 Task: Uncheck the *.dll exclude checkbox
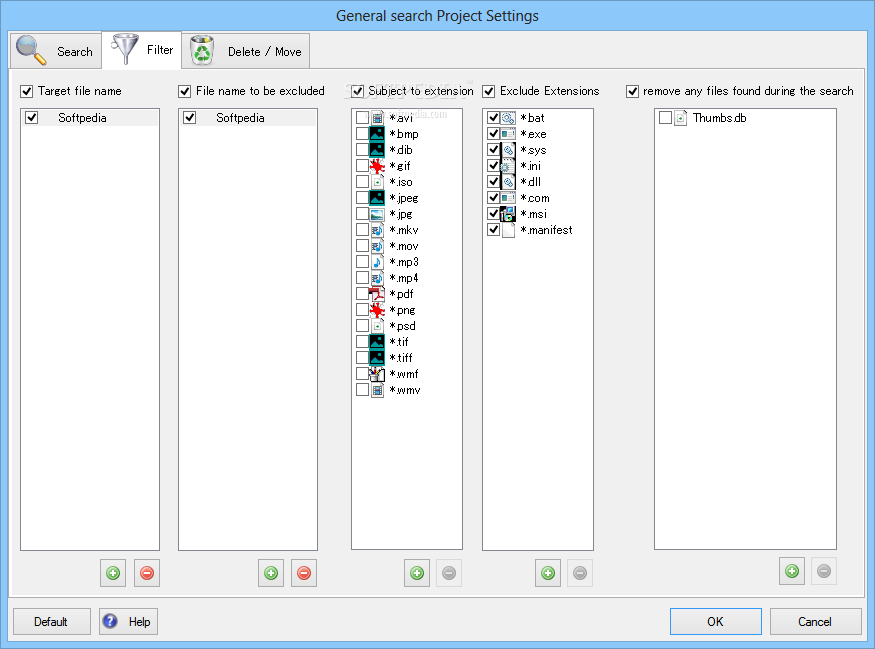tap(493, 181)
